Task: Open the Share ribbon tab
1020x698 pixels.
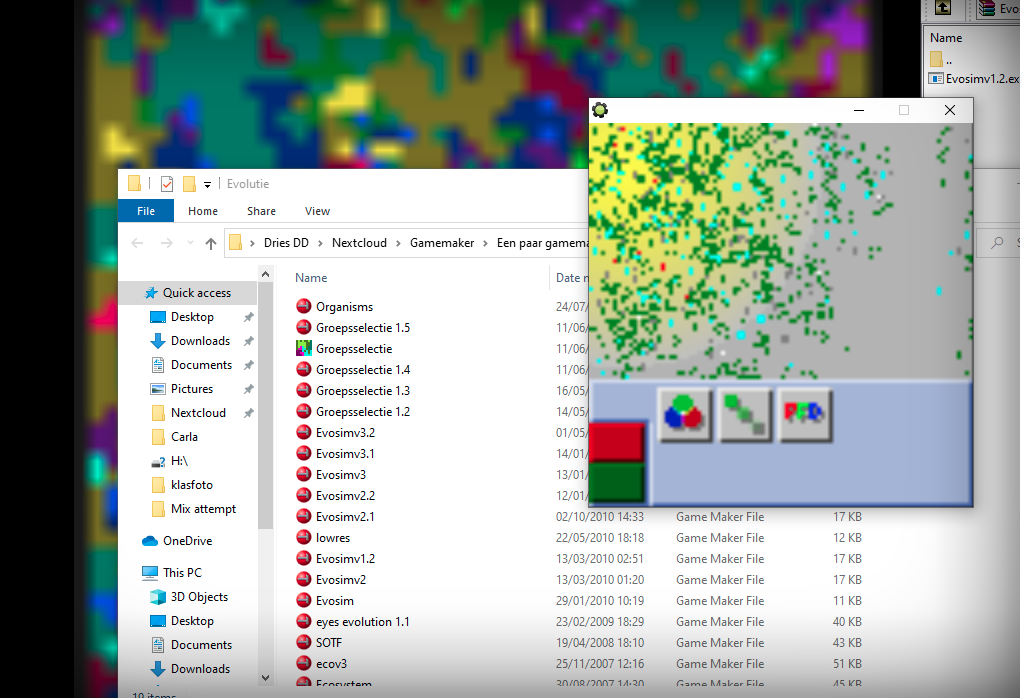Action: point(261,211)
